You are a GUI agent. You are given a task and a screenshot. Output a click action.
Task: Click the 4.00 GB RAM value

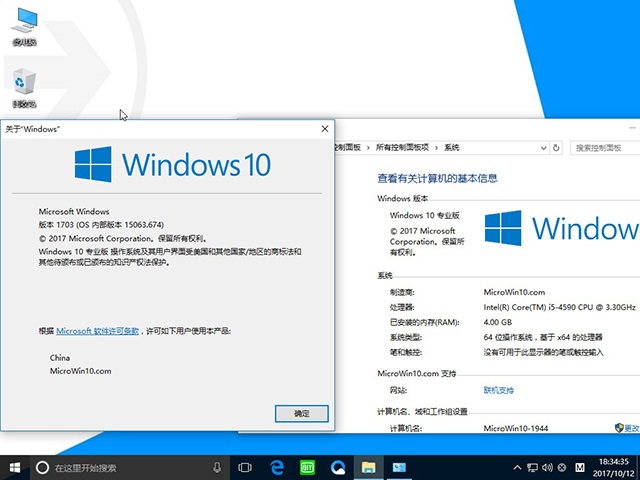[498, 322]
